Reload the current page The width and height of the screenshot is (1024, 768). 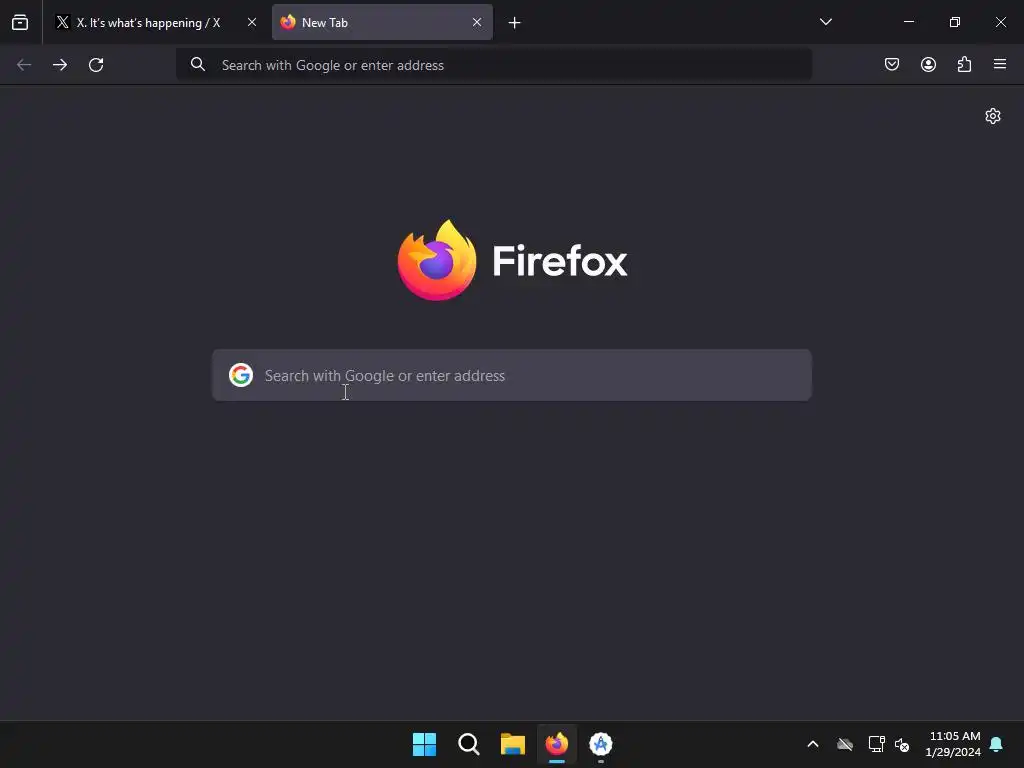(96, 65)
